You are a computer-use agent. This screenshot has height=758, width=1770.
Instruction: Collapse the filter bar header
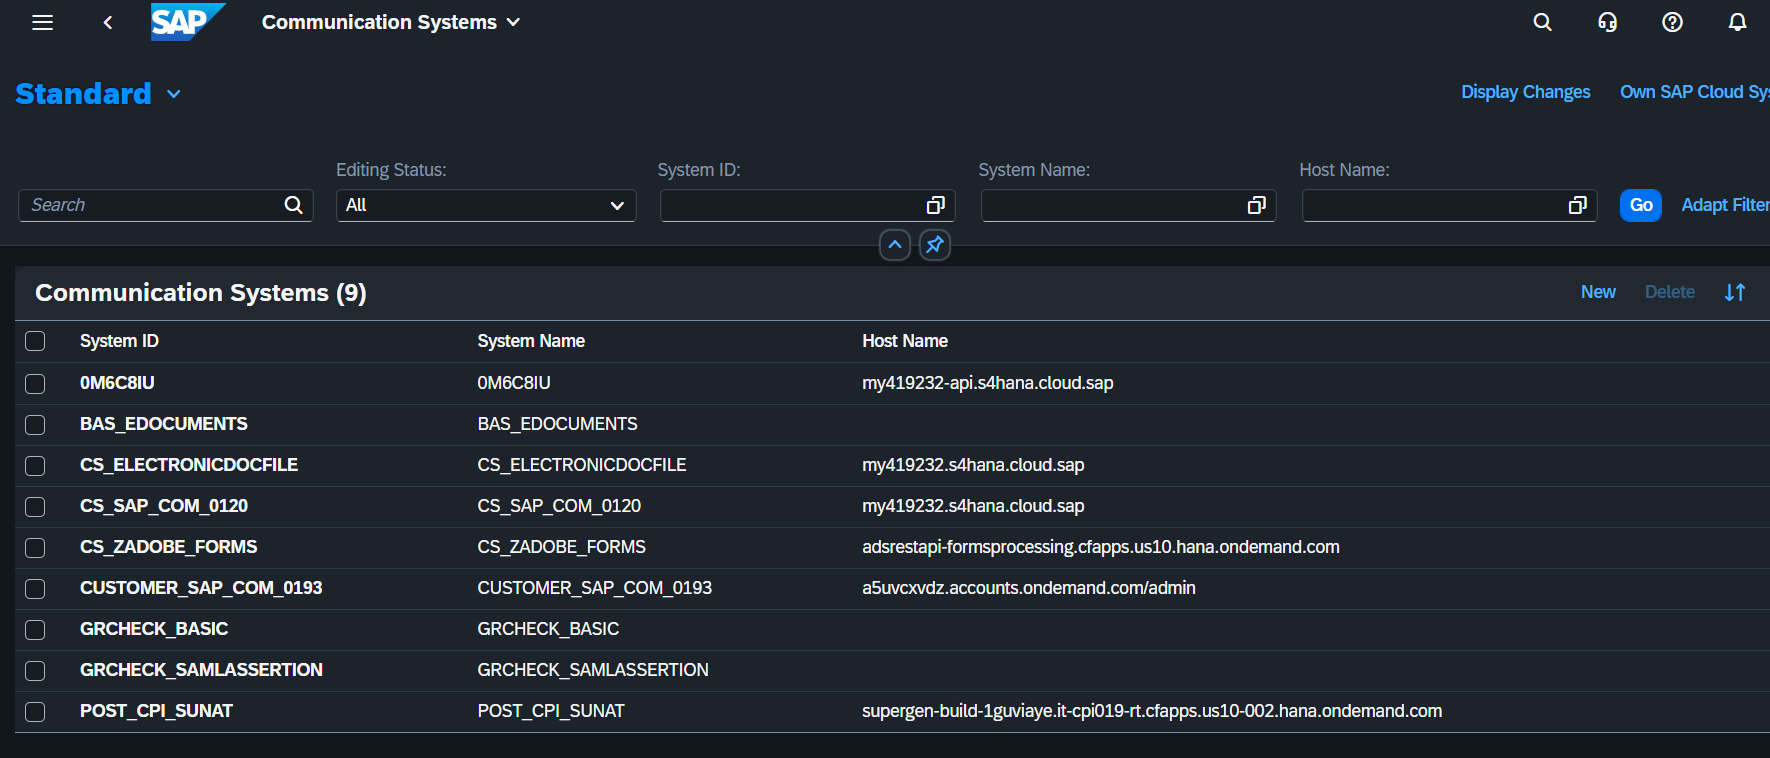coord(894,245)
